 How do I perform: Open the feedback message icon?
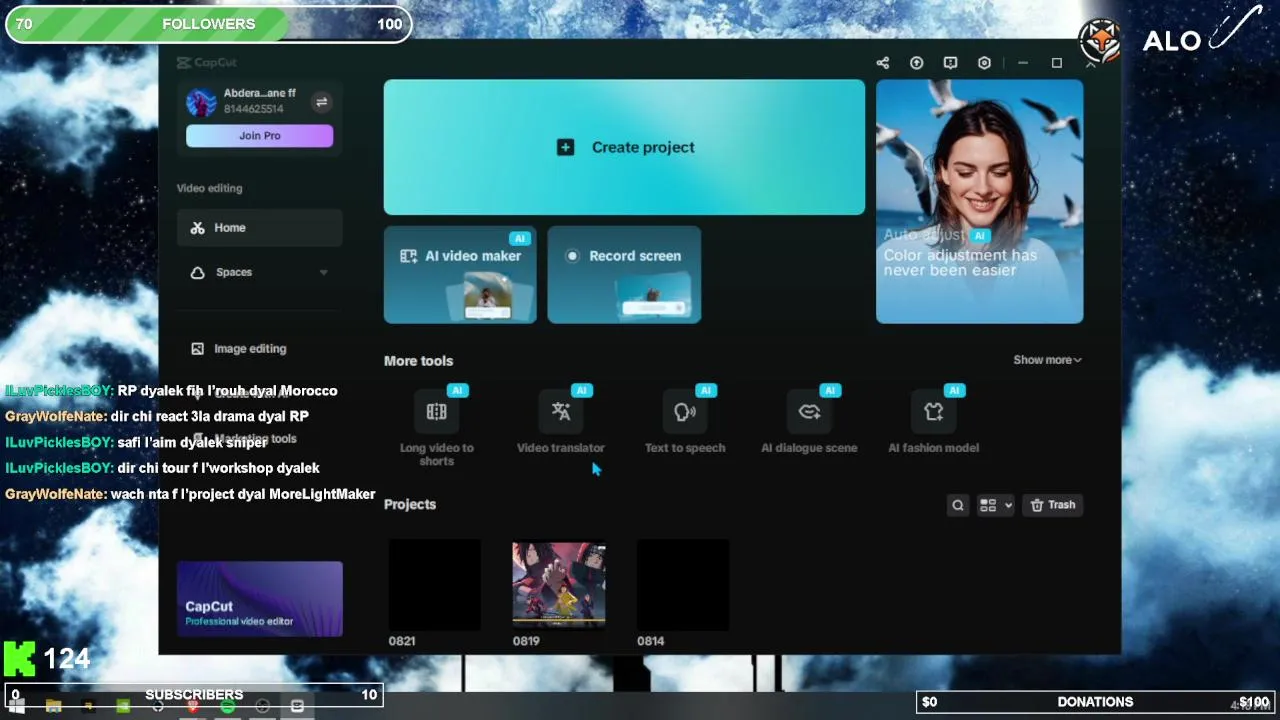pyautogui.click(x=950, y=63)
